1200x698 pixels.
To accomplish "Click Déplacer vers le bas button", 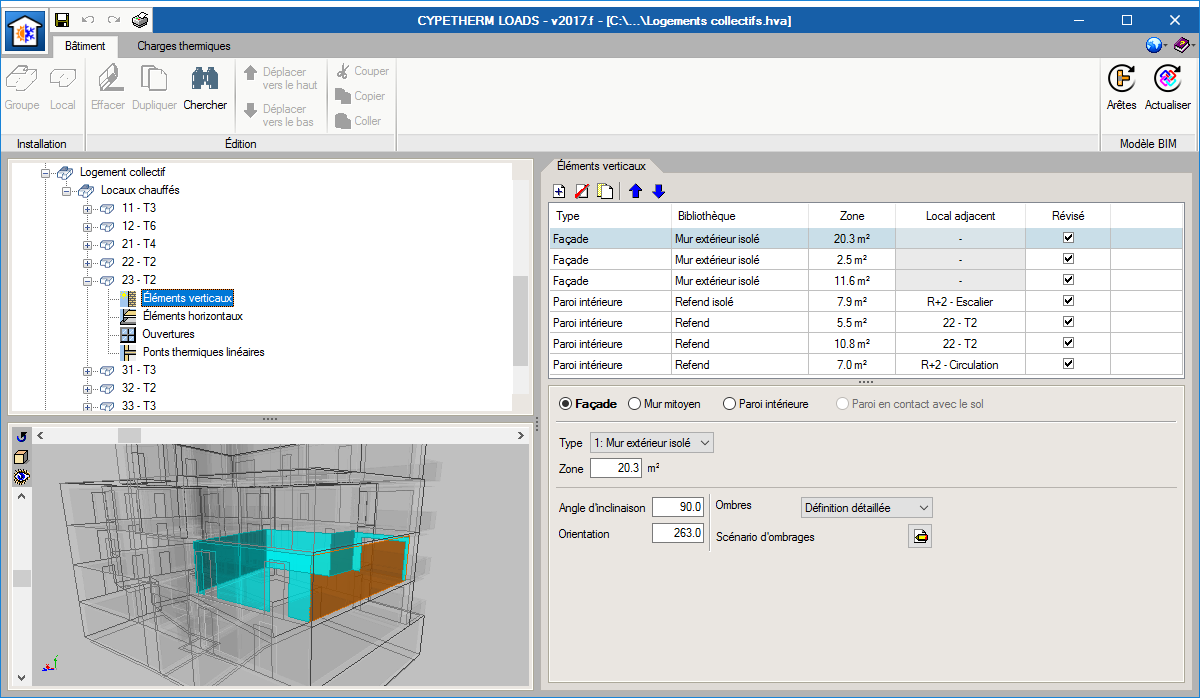I will (x=281, y=115).
